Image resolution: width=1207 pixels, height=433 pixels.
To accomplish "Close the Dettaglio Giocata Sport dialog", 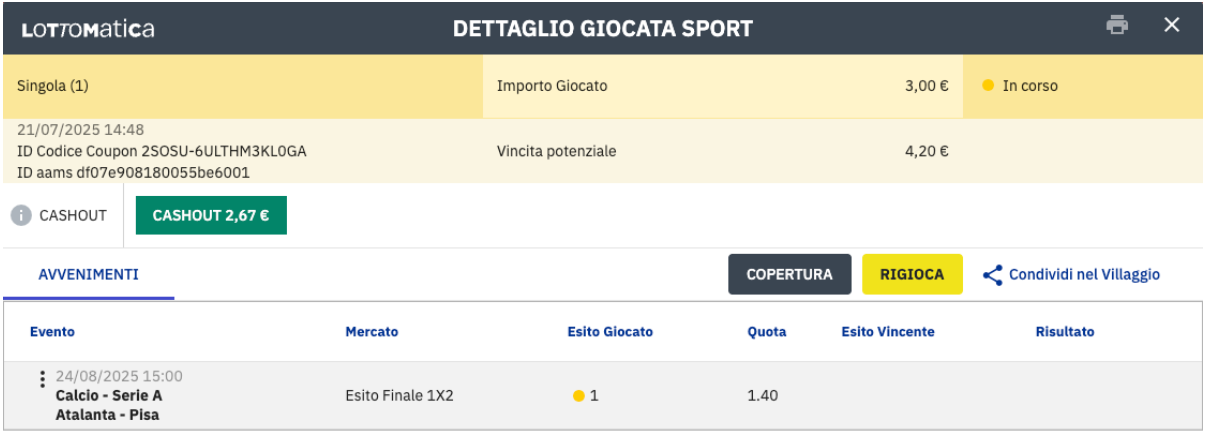I will tap(1172, 25).
